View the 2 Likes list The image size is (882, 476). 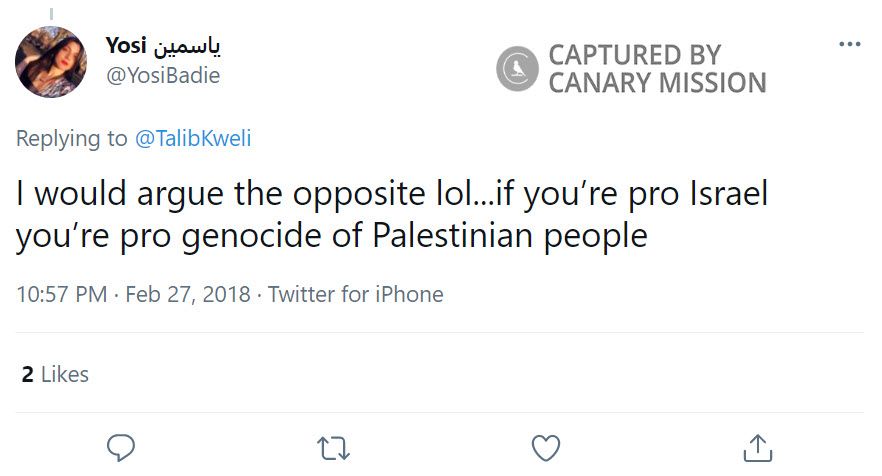tap(55, 375)
